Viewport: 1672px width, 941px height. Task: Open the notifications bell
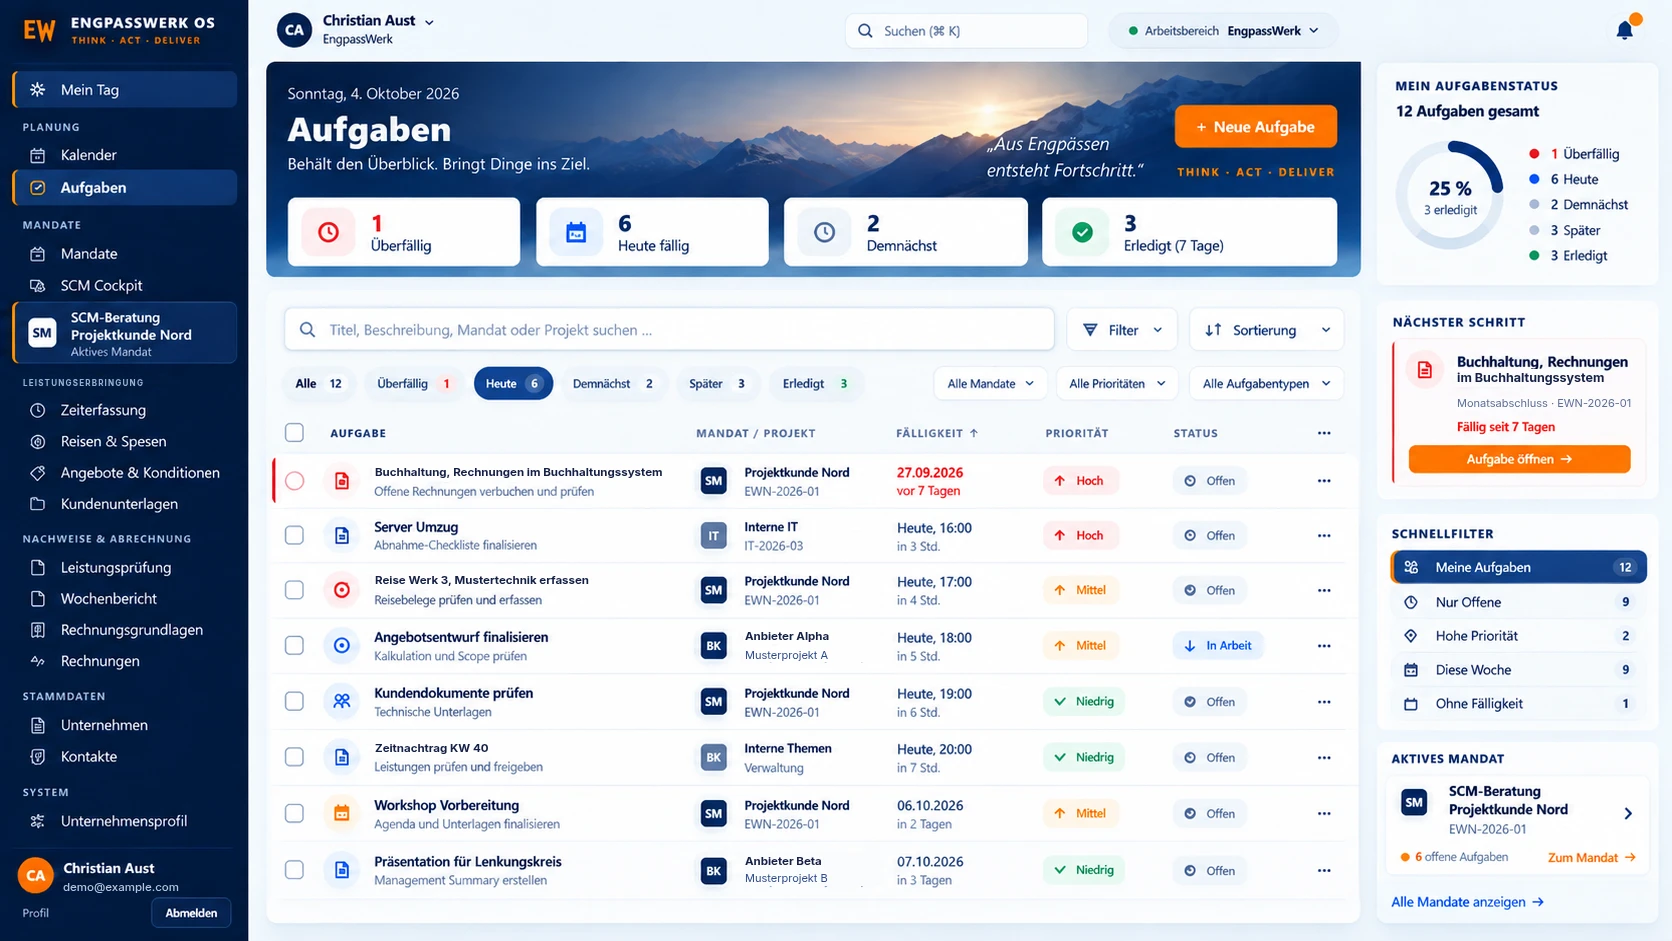click(1625, 30)
